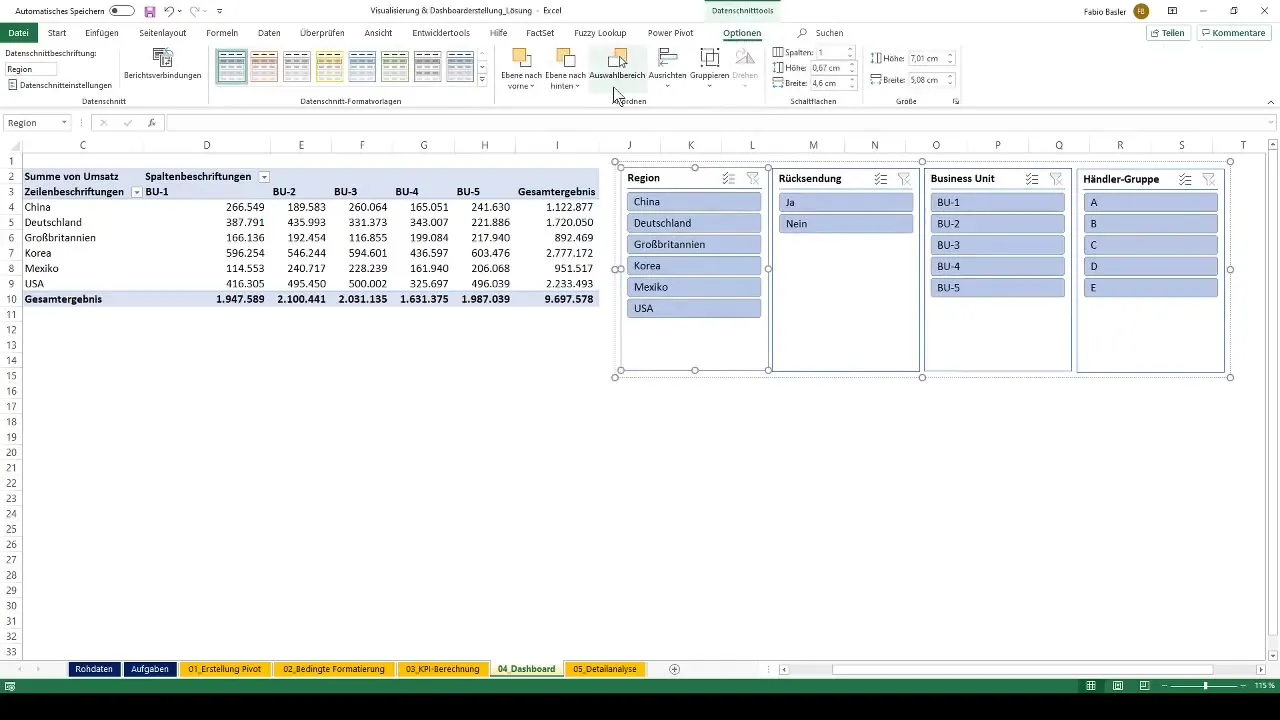Open ribbon display options icon in title bar
The width and height of the screenshot is (1280, 720).
[x=1172, y=11]
